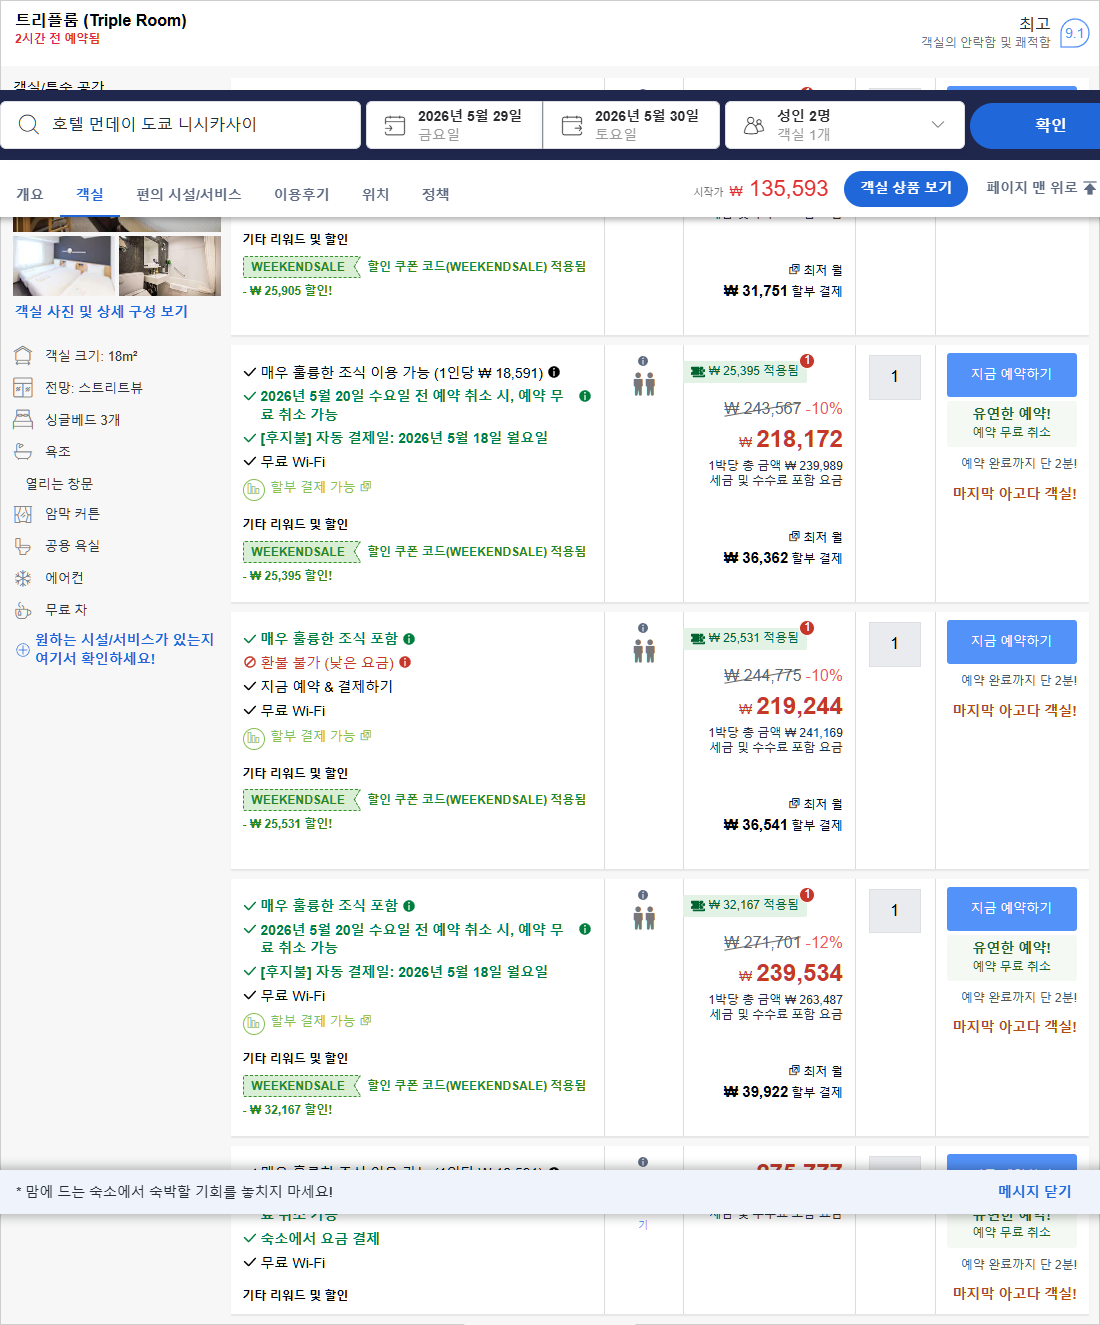Select the blackout curtain amenity icon
The width and height of the screenshot is (1100, 1325).
(22, 513)
